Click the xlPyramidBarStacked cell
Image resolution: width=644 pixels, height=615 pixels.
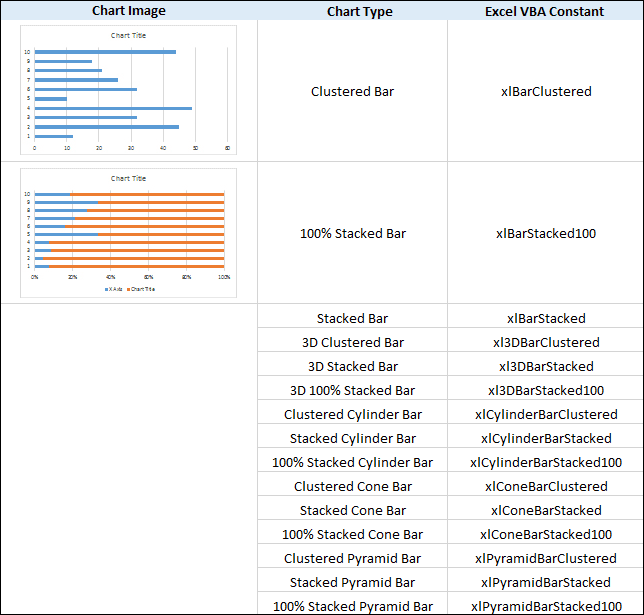[x=546, y=582]
